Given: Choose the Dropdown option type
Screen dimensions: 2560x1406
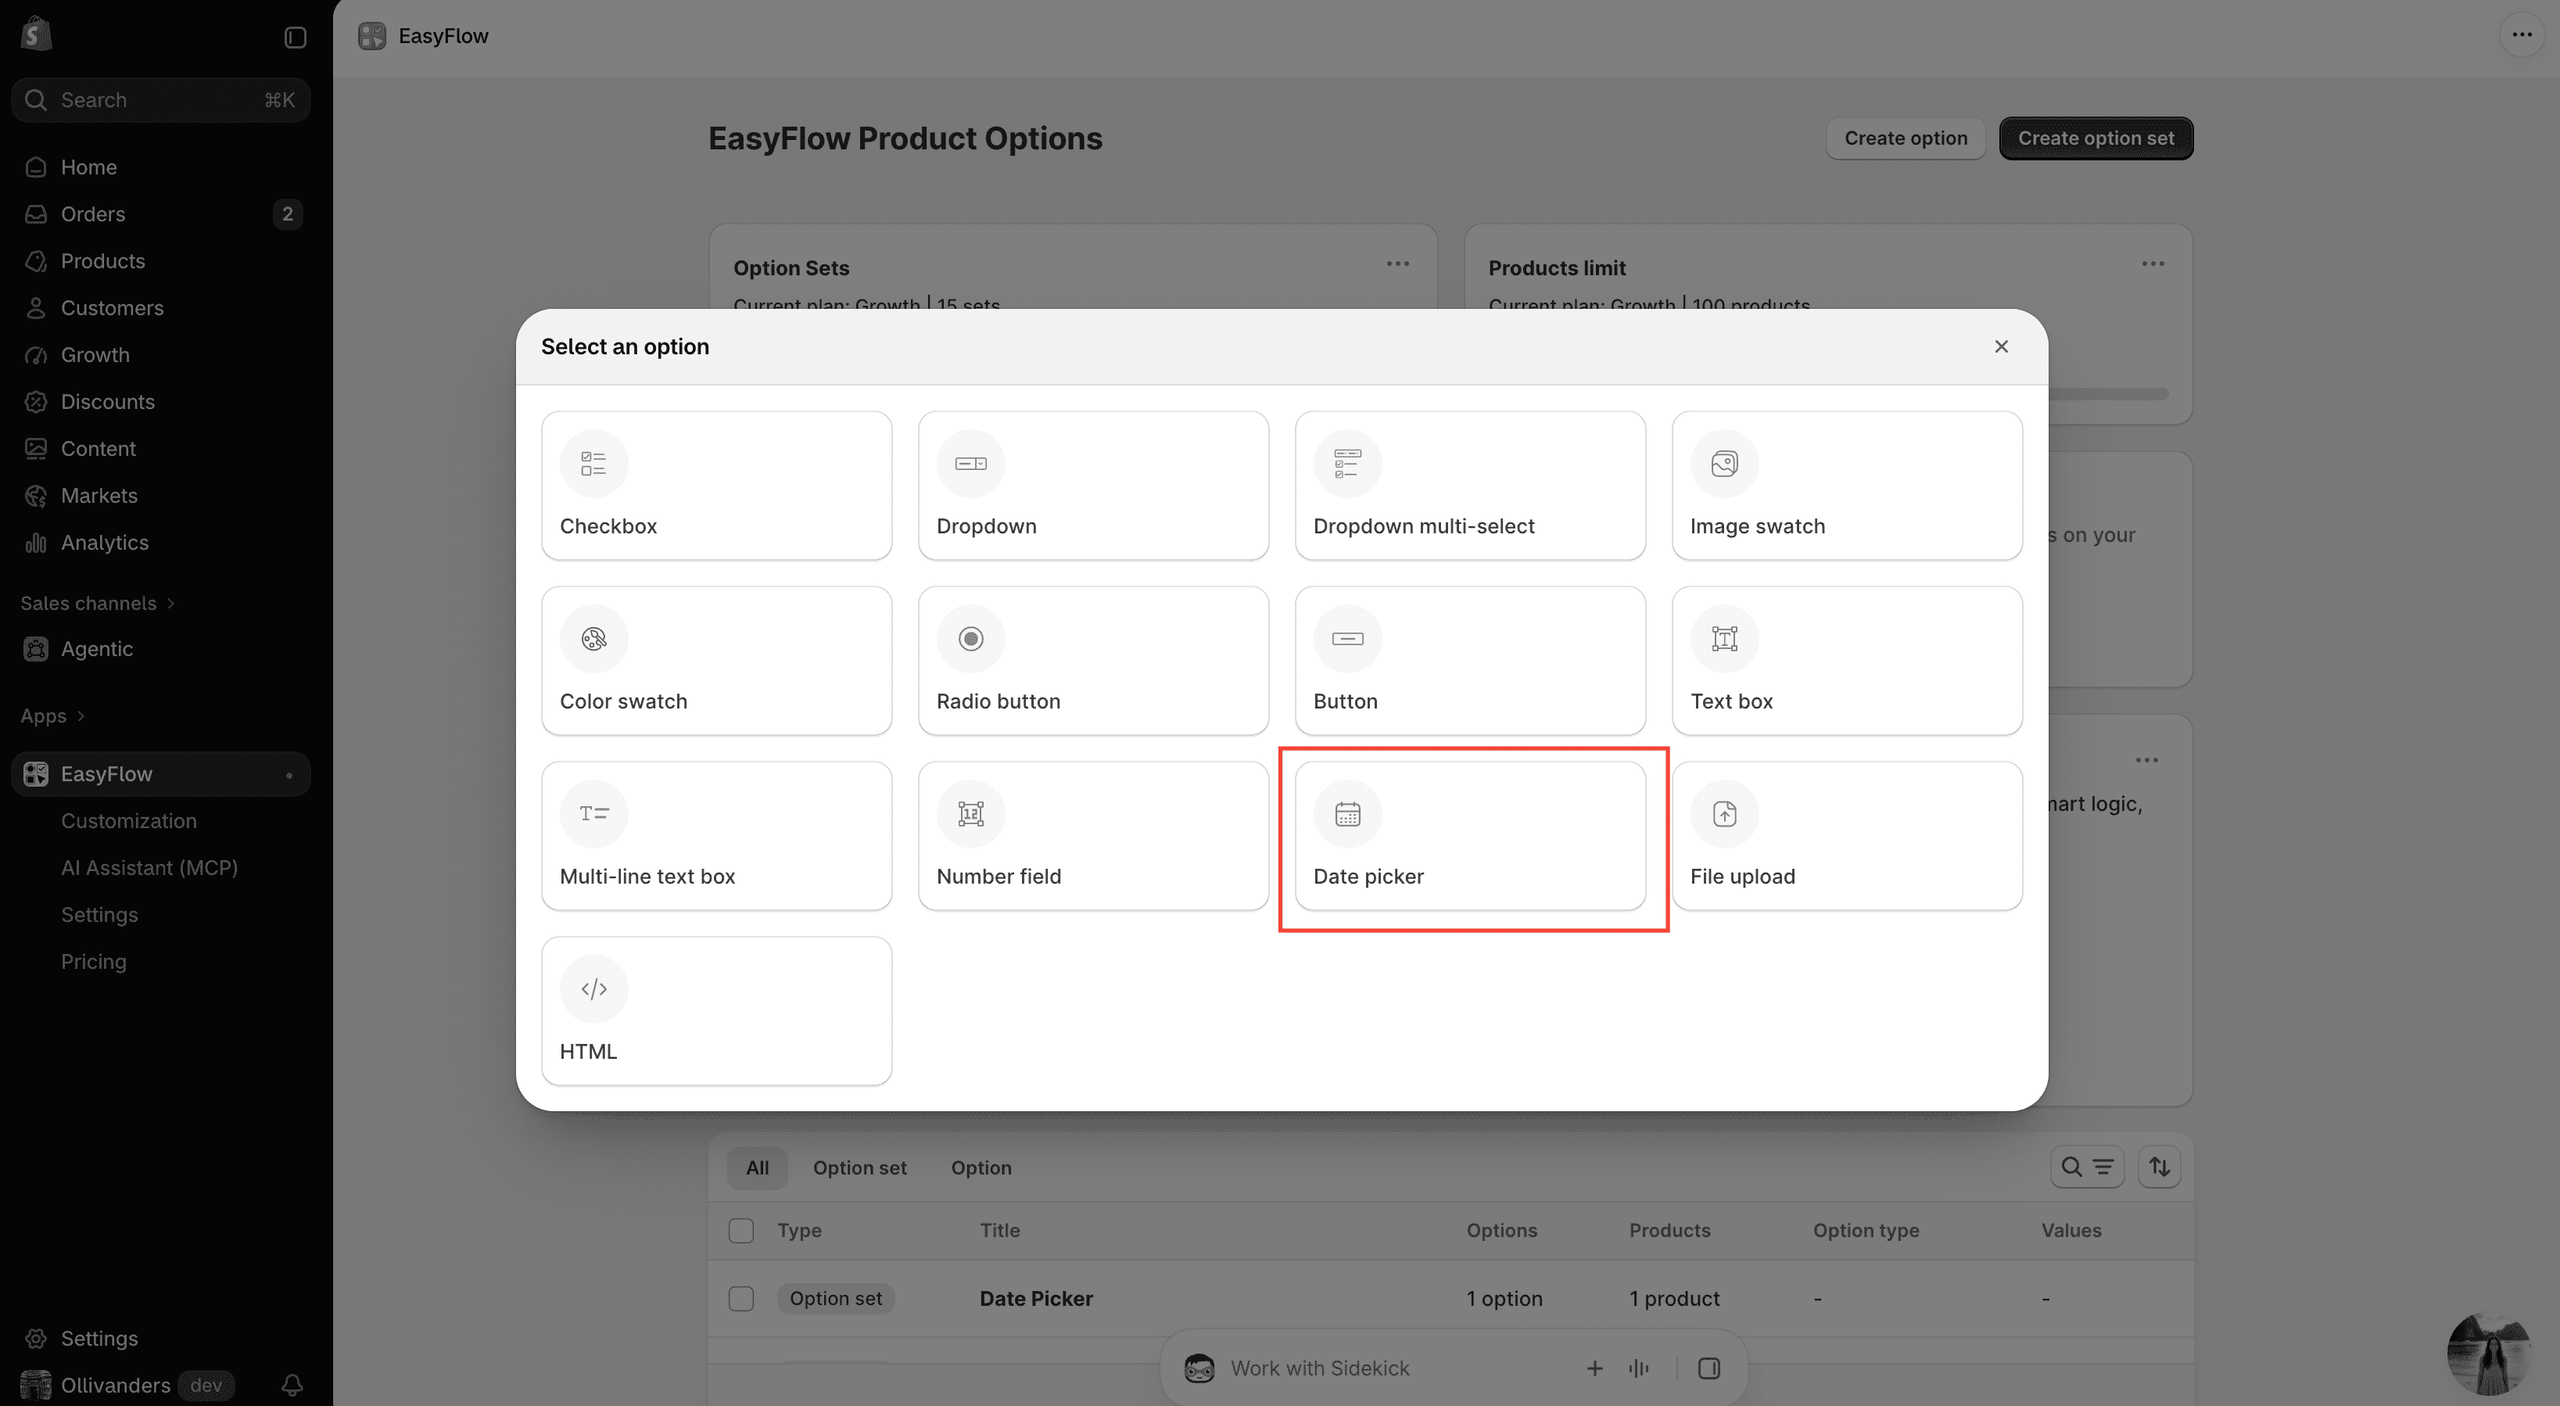Looking at the screenshot, I should point(1093,485).
